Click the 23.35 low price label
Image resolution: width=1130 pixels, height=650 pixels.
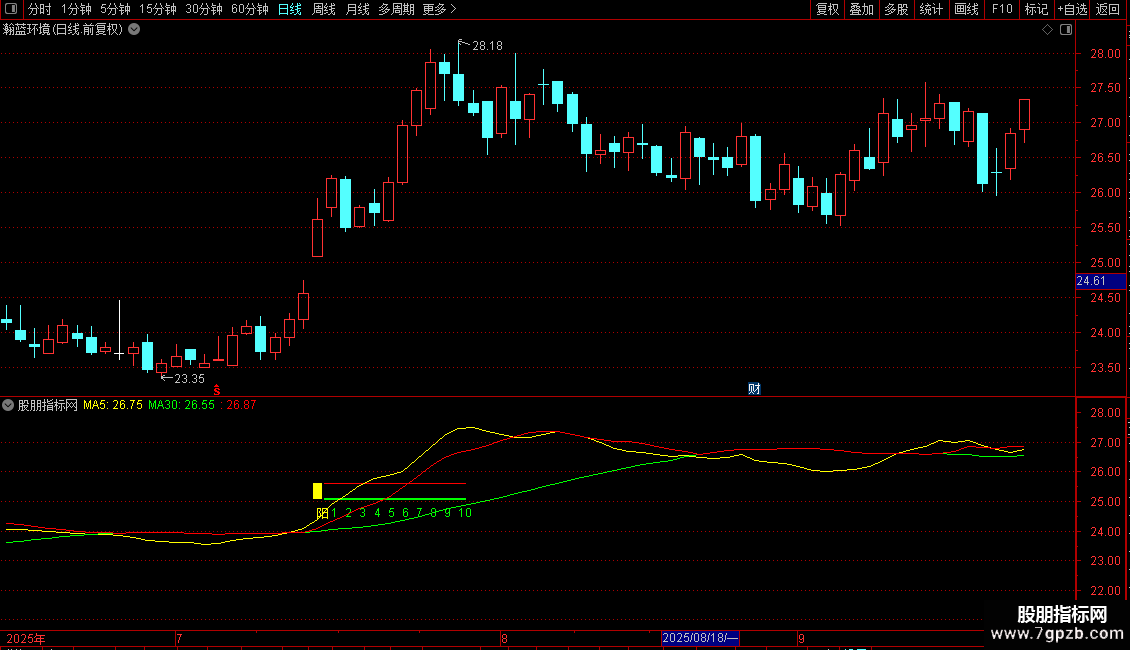(x=190, y=378)
